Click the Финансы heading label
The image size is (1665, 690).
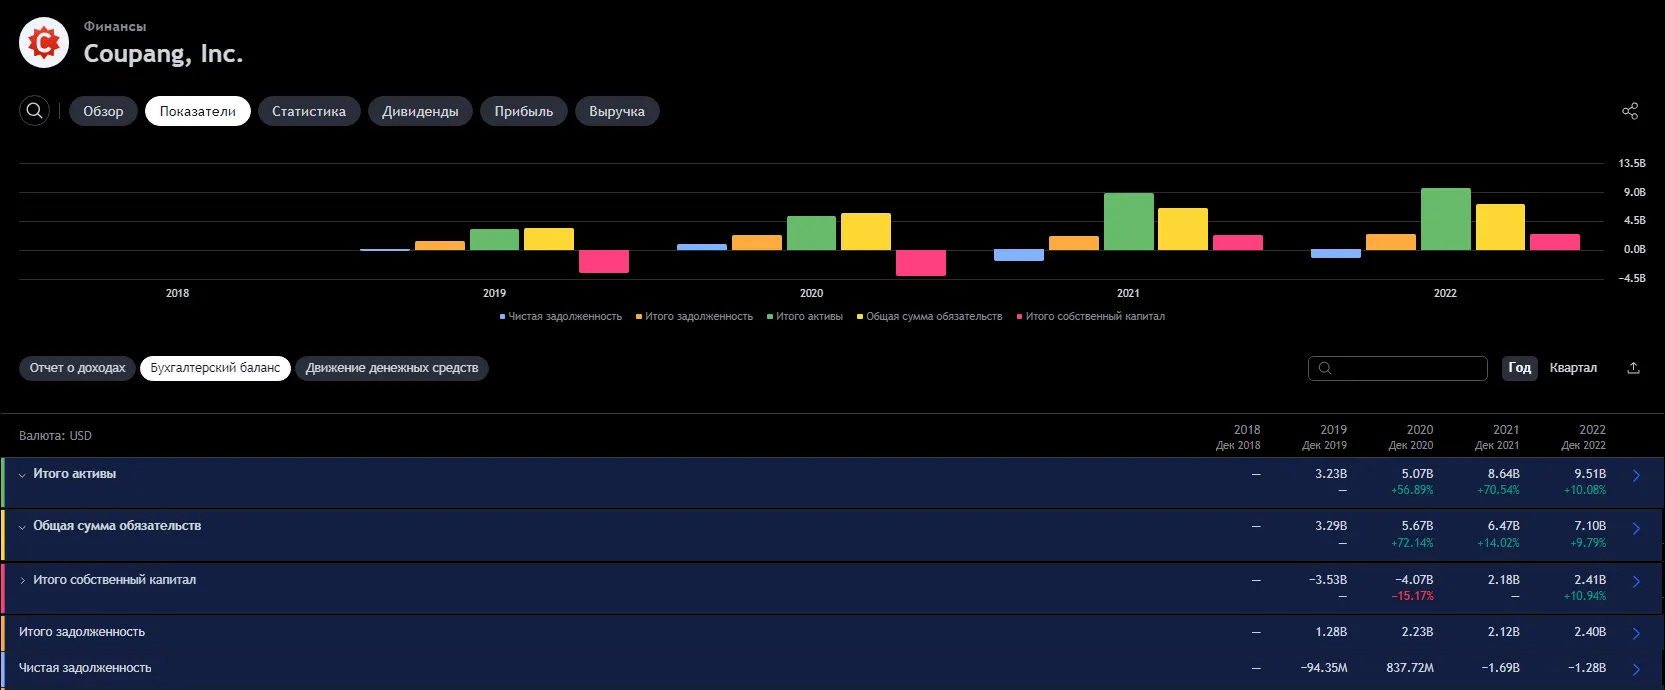pyautogui.click(x=115, y=26)
